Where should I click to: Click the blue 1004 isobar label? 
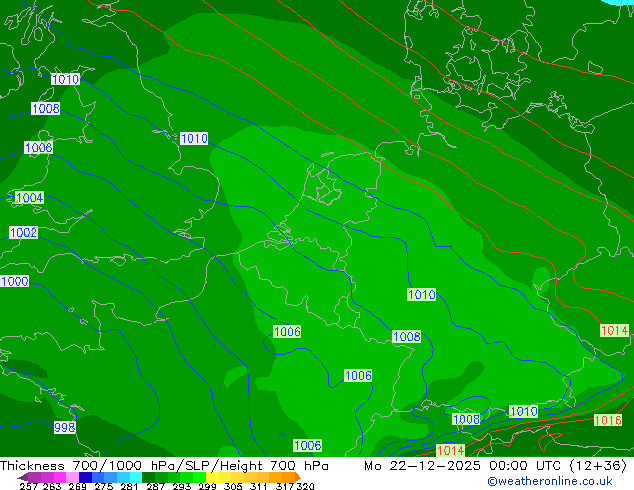pyautogui.click(x=29, y=198)
